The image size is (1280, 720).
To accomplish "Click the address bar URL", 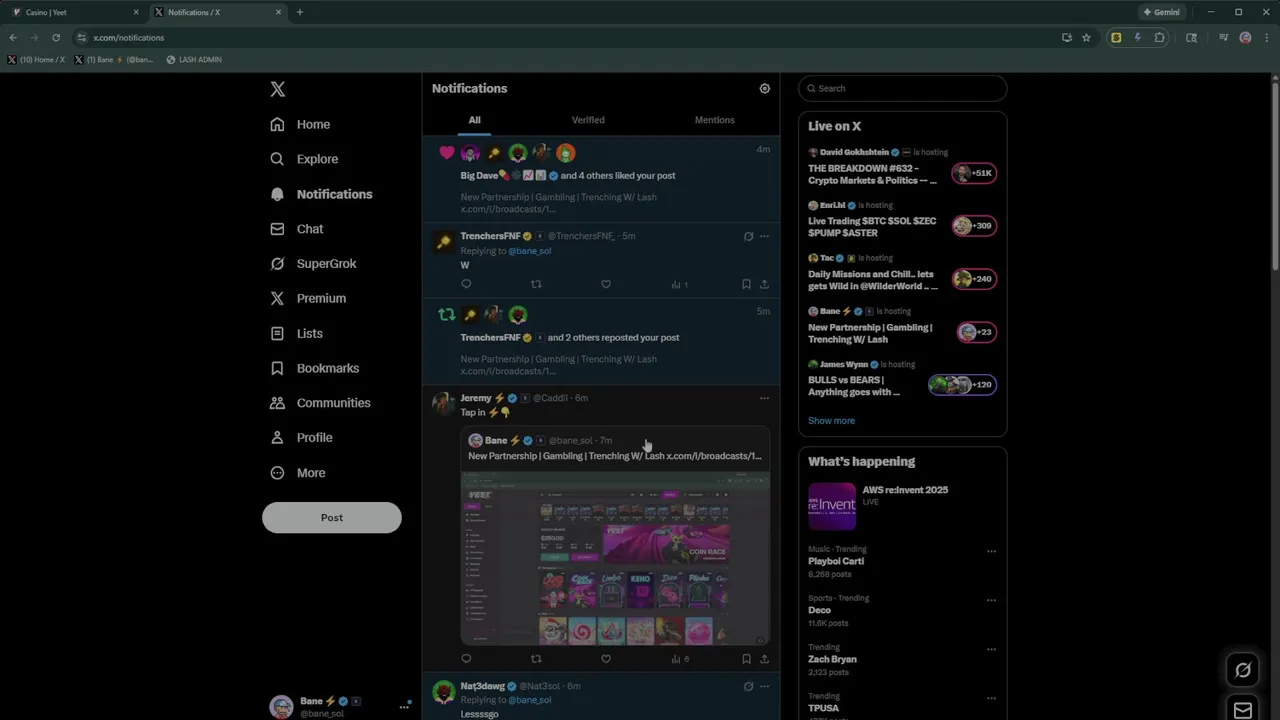I will [129, 38].
